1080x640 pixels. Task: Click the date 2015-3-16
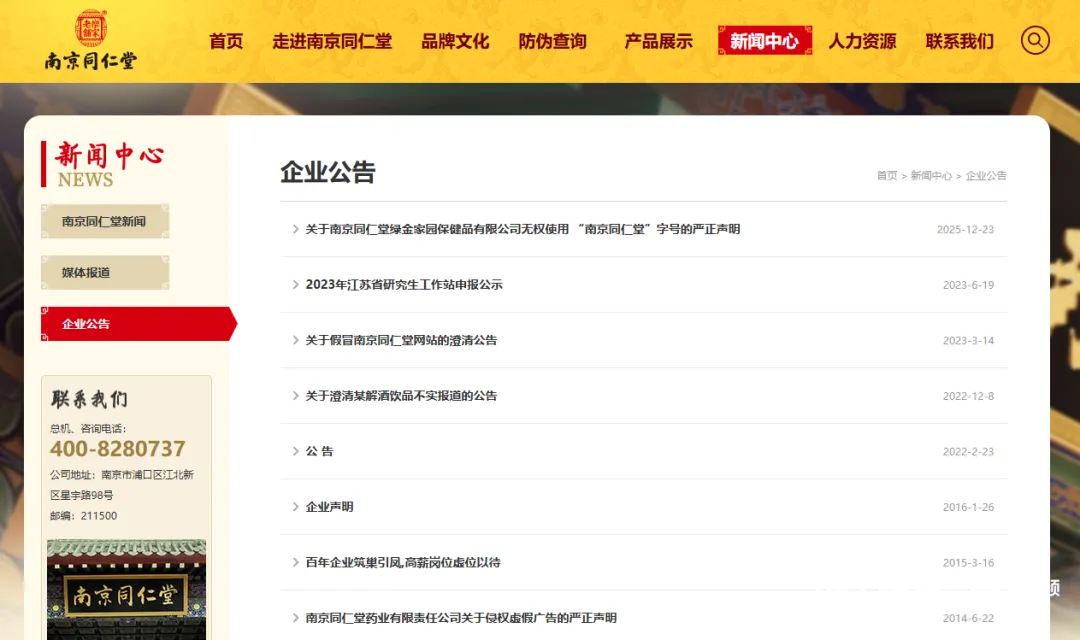pyautogui.click(x=968, y=563)
